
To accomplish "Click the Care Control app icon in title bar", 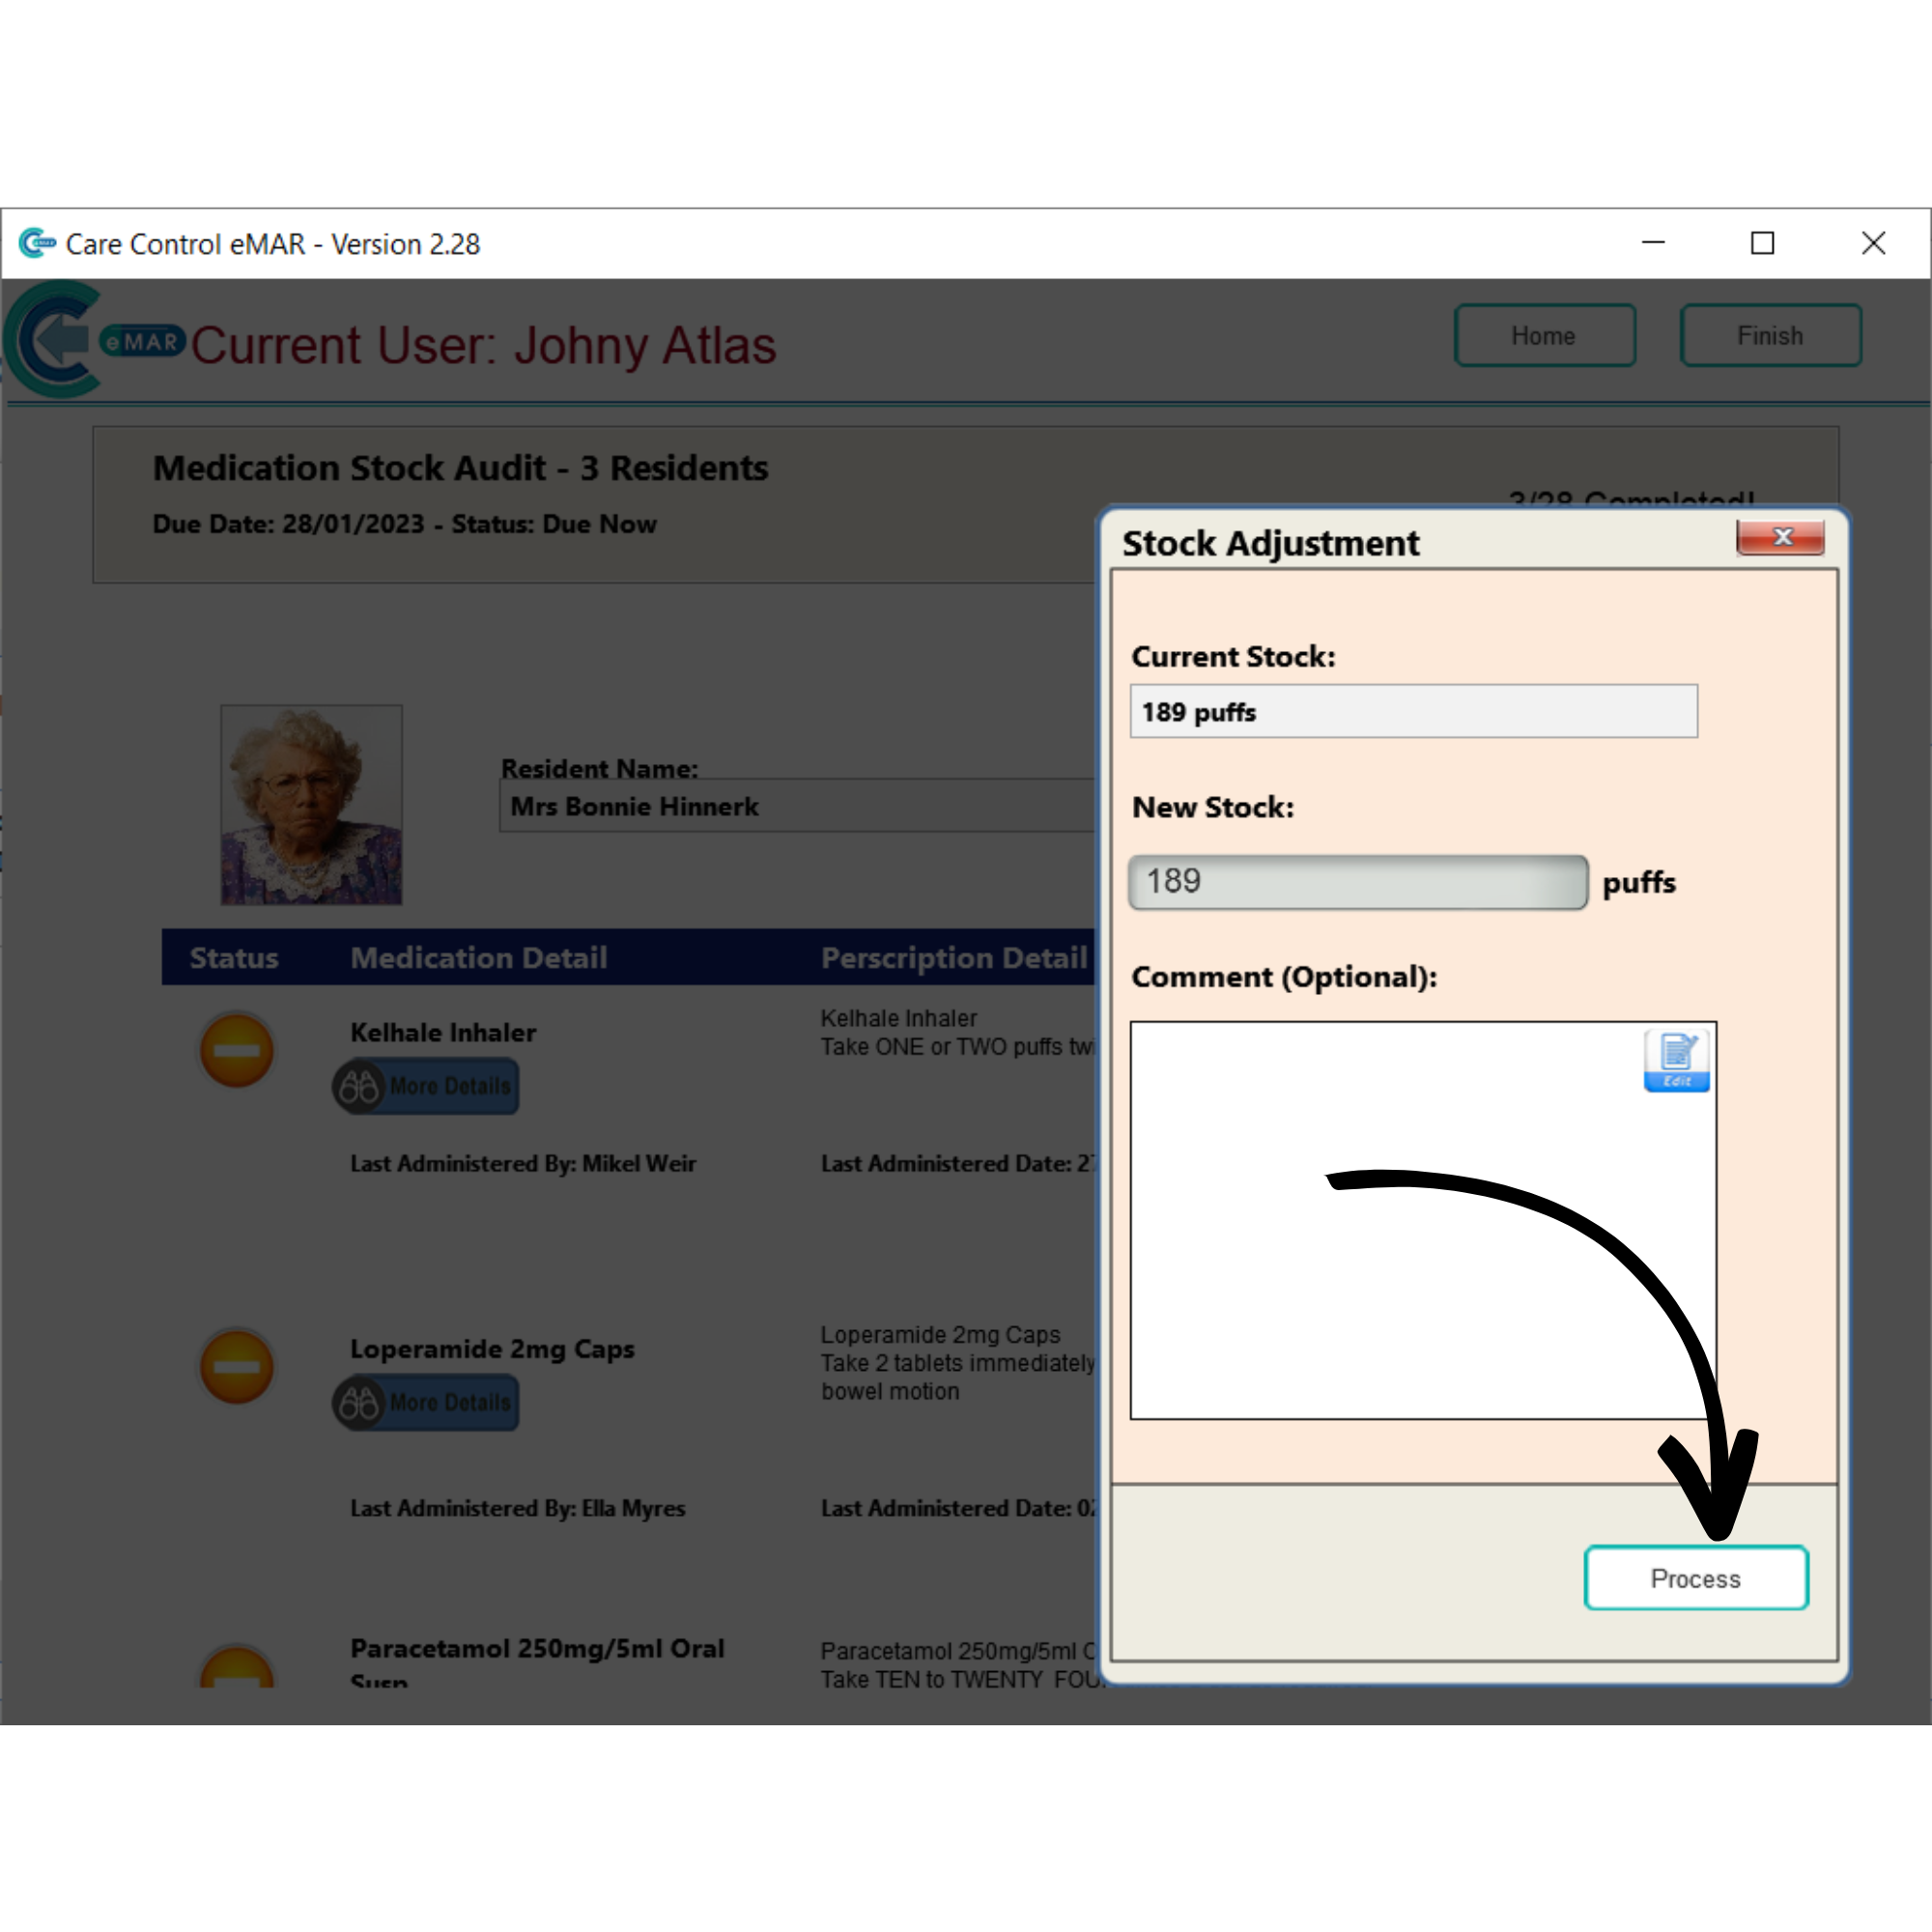I will pos(37,243).
